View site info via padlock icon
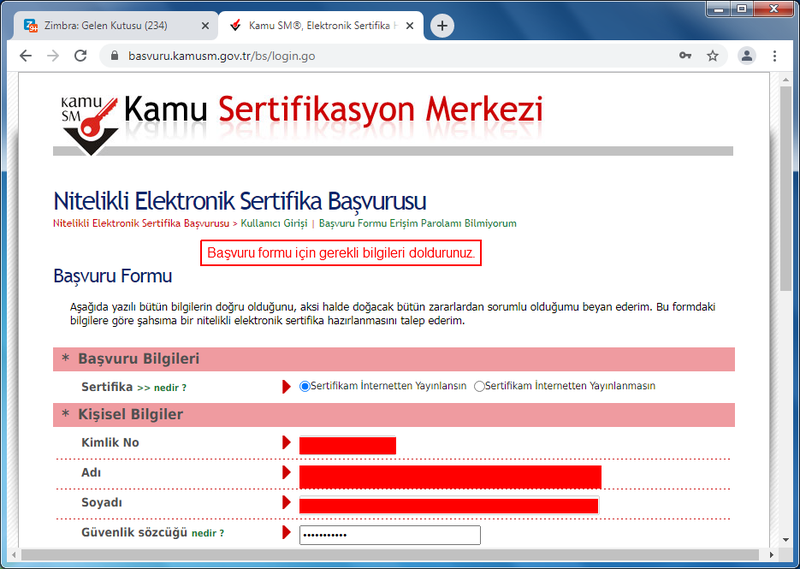The image size is (800, 569). 113,56
